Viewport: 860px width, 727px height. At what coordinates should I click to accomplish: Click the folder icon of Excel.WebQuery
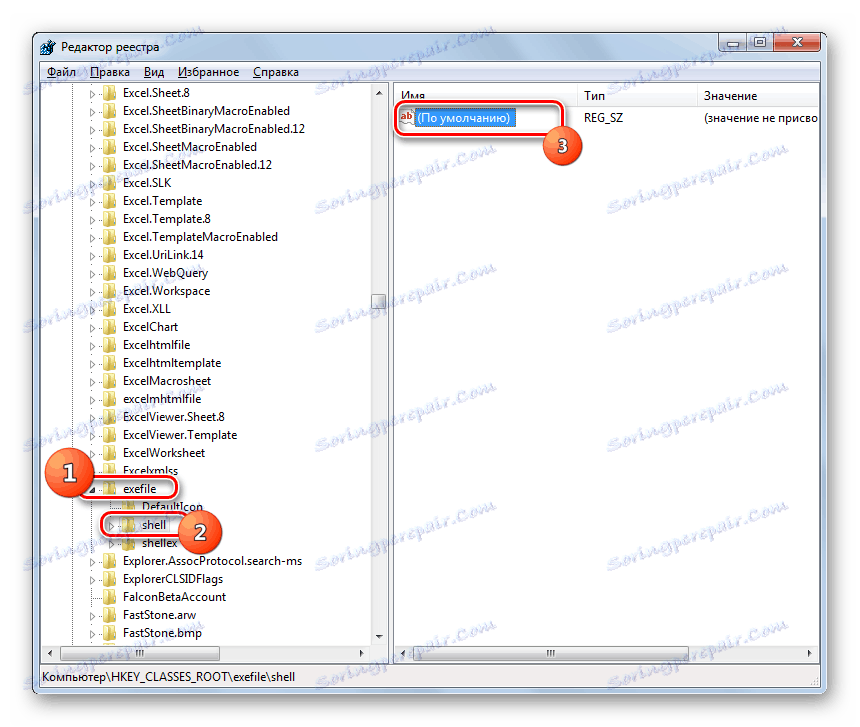coord(110,273)
